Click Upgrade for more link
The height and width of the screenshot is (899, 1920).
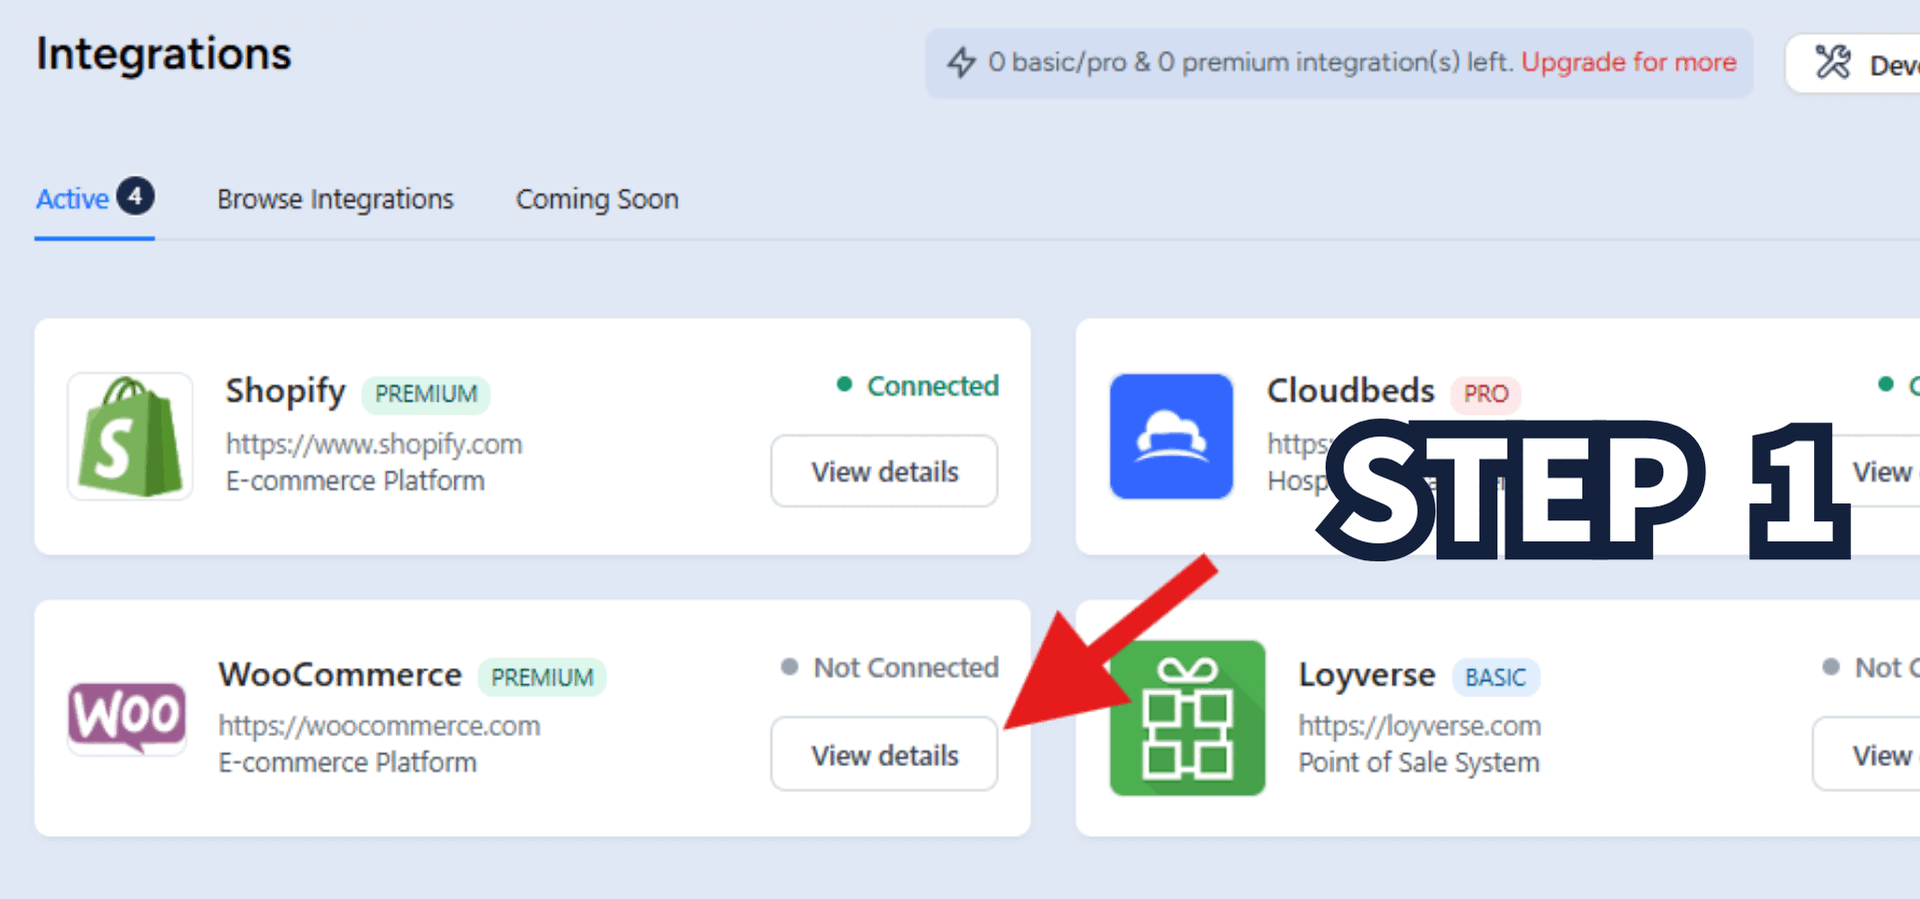(x=1628, y=62)
